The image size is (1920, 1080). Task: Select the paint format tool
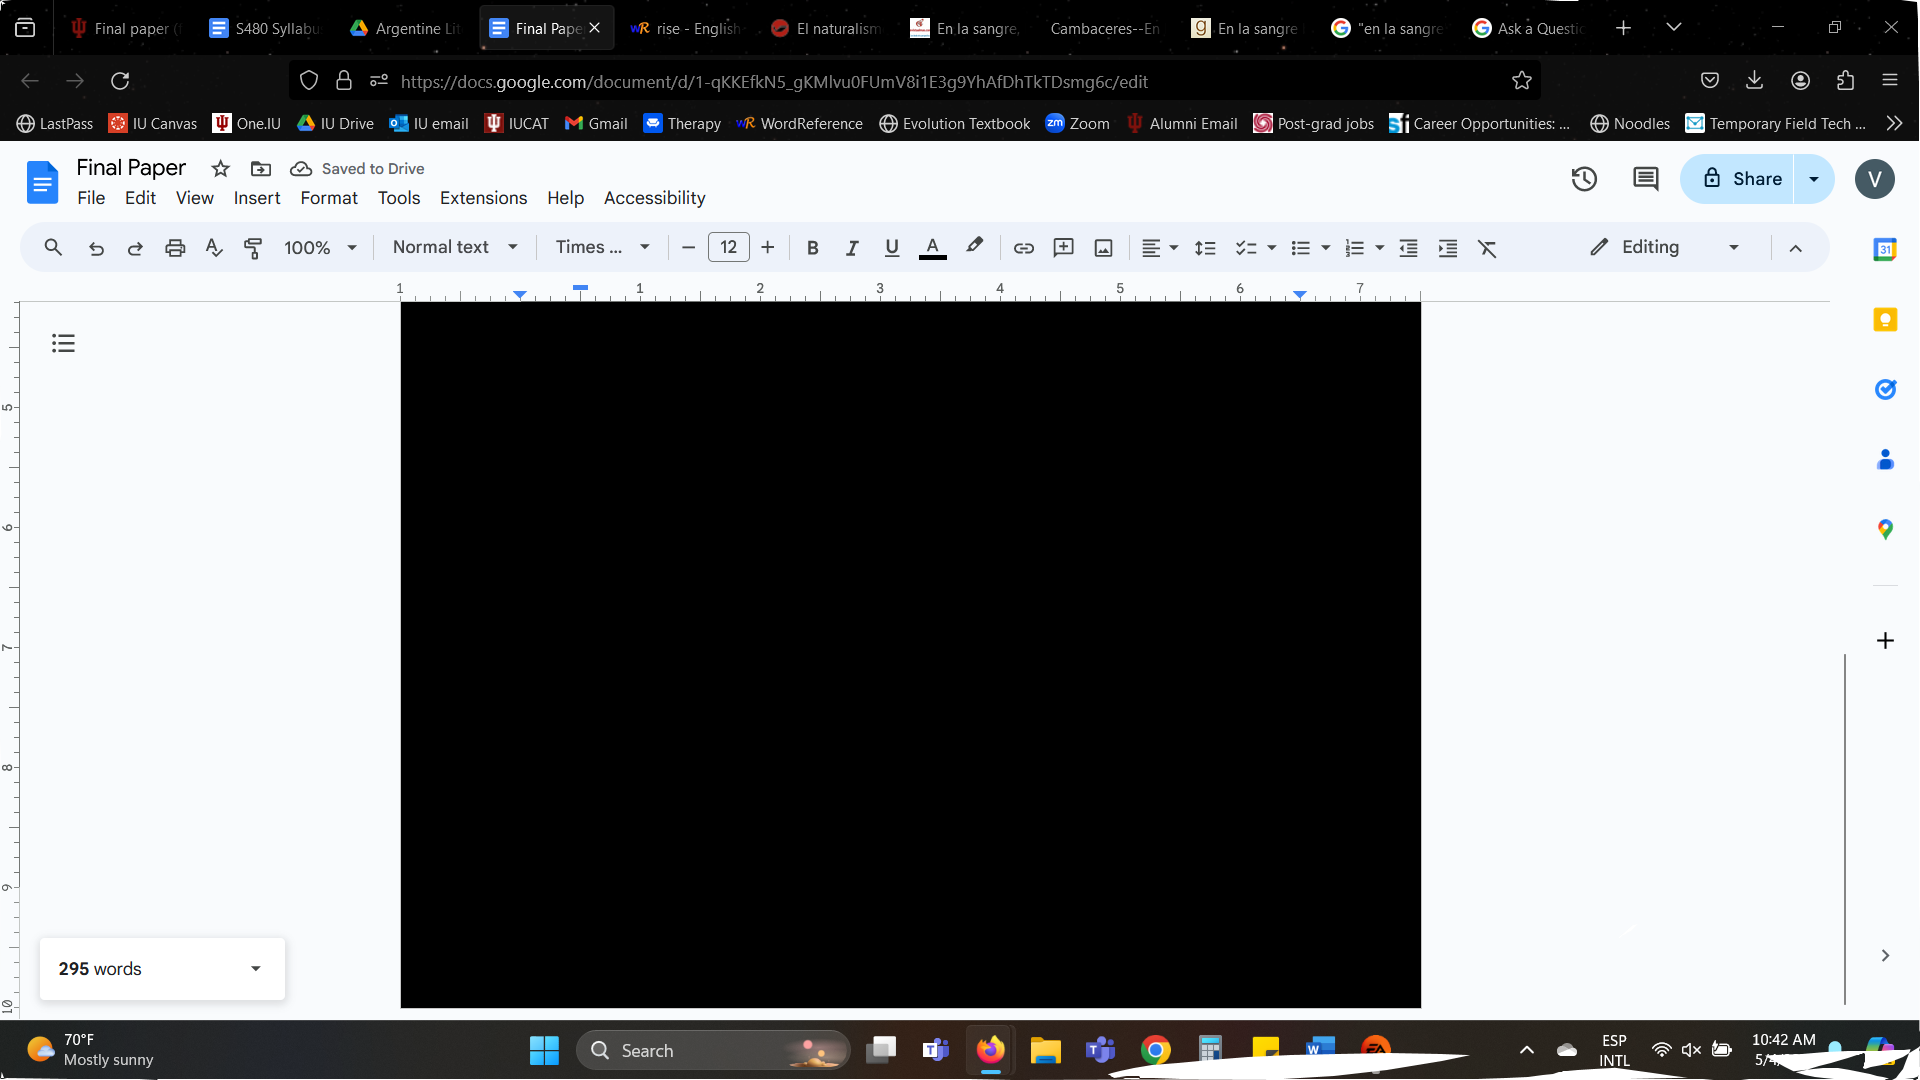pyautogui.click(x=253, y=248)
